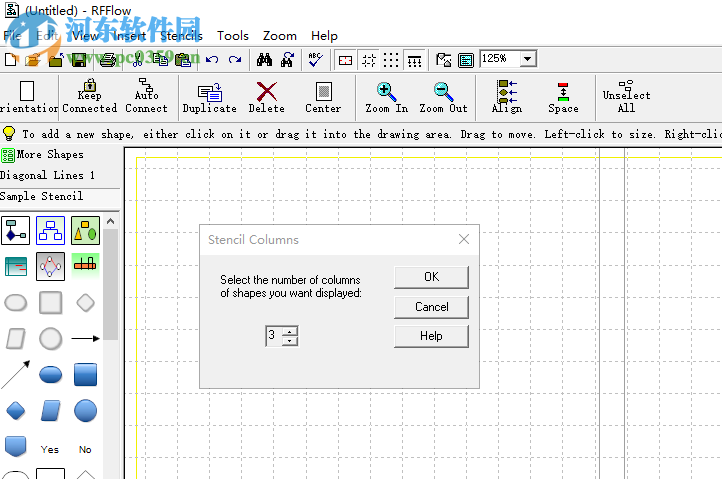Image resolution: width=722 pixels, height=479 pixels.
Task: Select the gray oval shape
Action: point(16,303)
